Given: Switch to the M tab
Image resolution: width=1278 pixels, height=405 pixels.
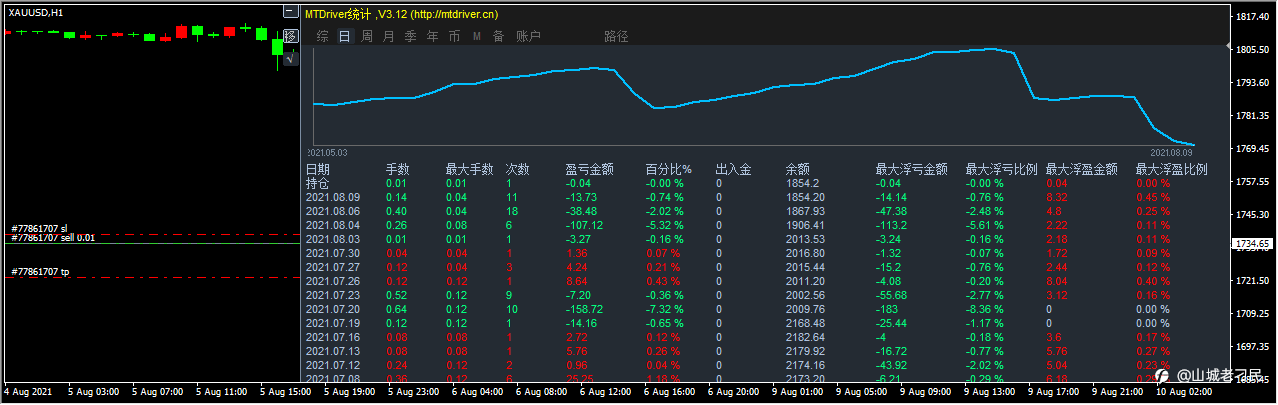Looking at the screenshot, I should click(x=476, y=36).
